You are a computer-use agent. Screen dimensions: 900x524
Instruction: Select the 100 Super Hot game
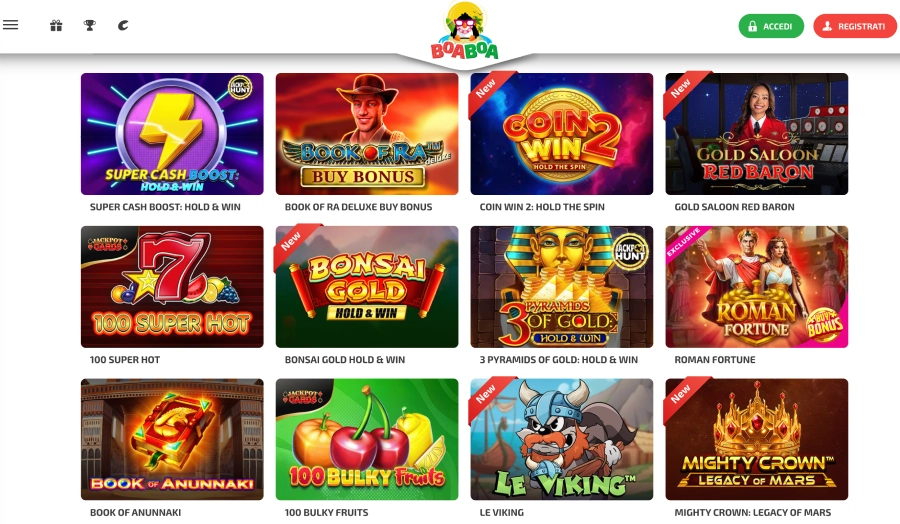point(172,286)
